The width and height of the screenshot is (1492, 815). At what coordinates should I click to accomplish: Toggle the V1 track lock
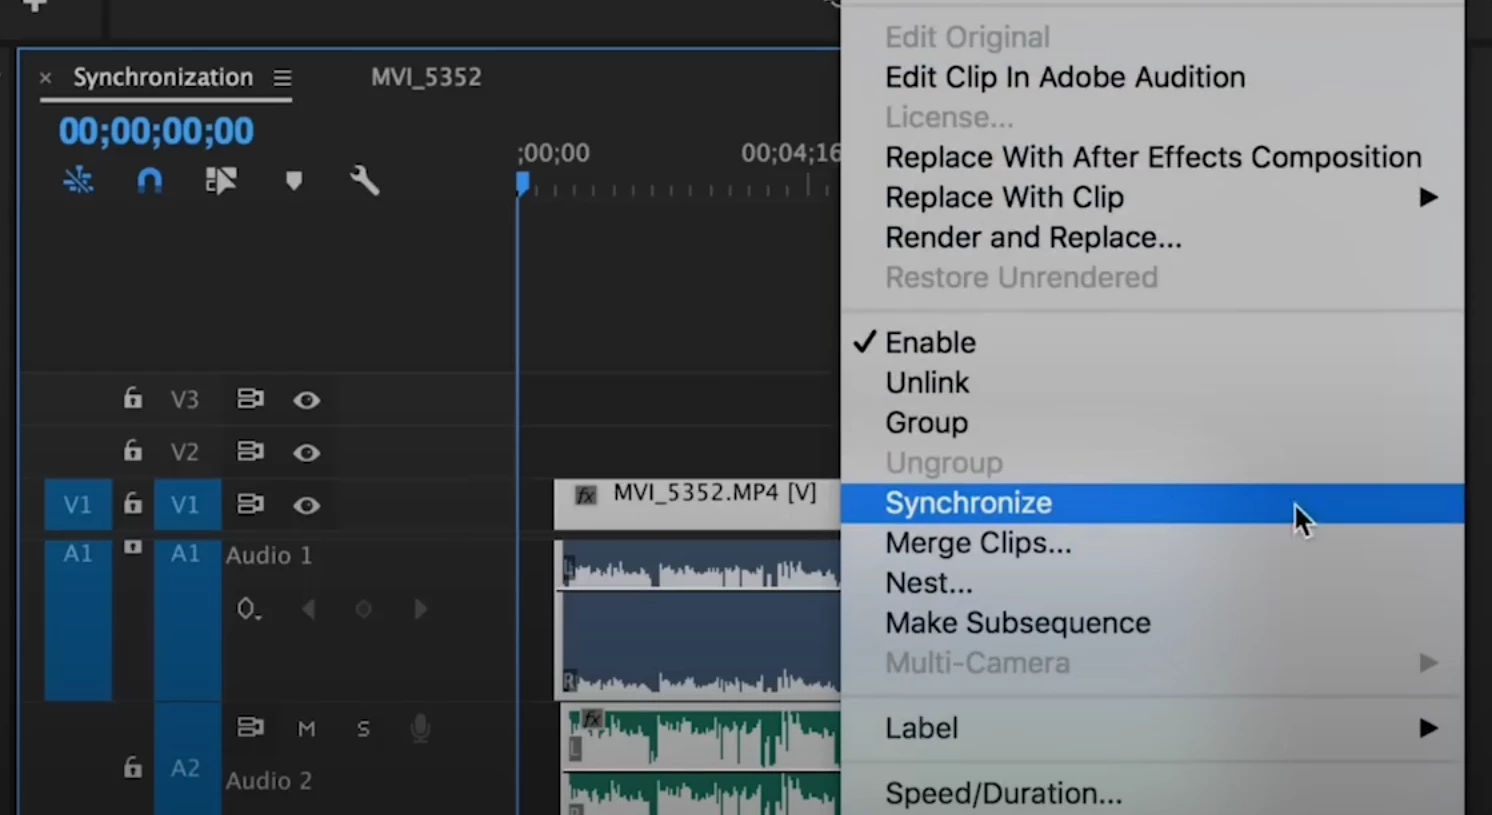pyautogui.click(x=132, y=503)
